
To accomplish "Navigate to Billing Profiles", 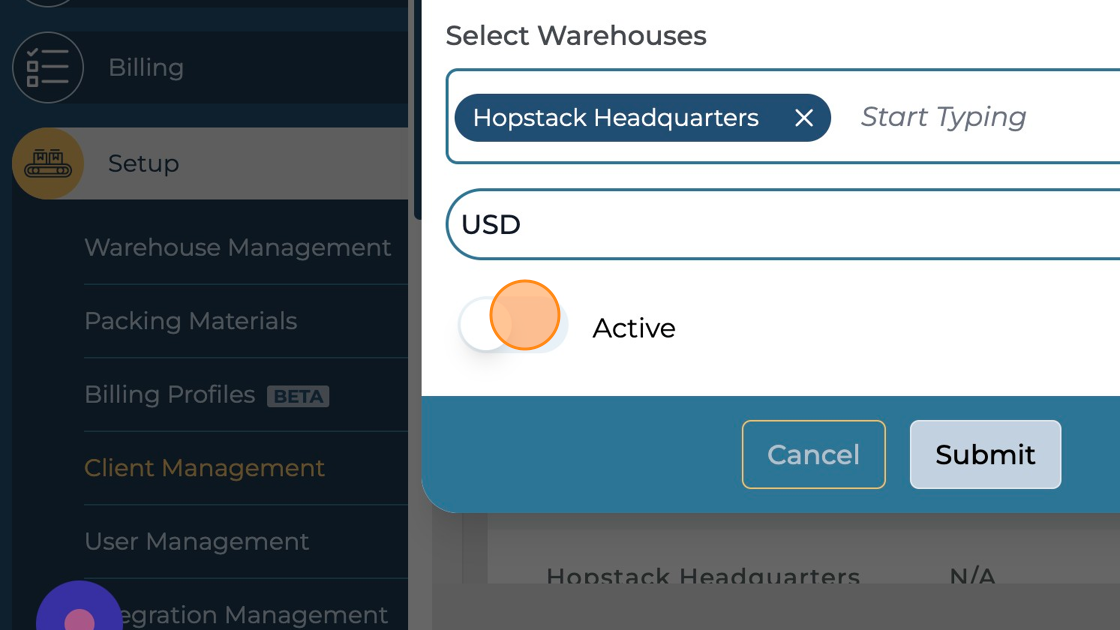I will tap(169, 395).
